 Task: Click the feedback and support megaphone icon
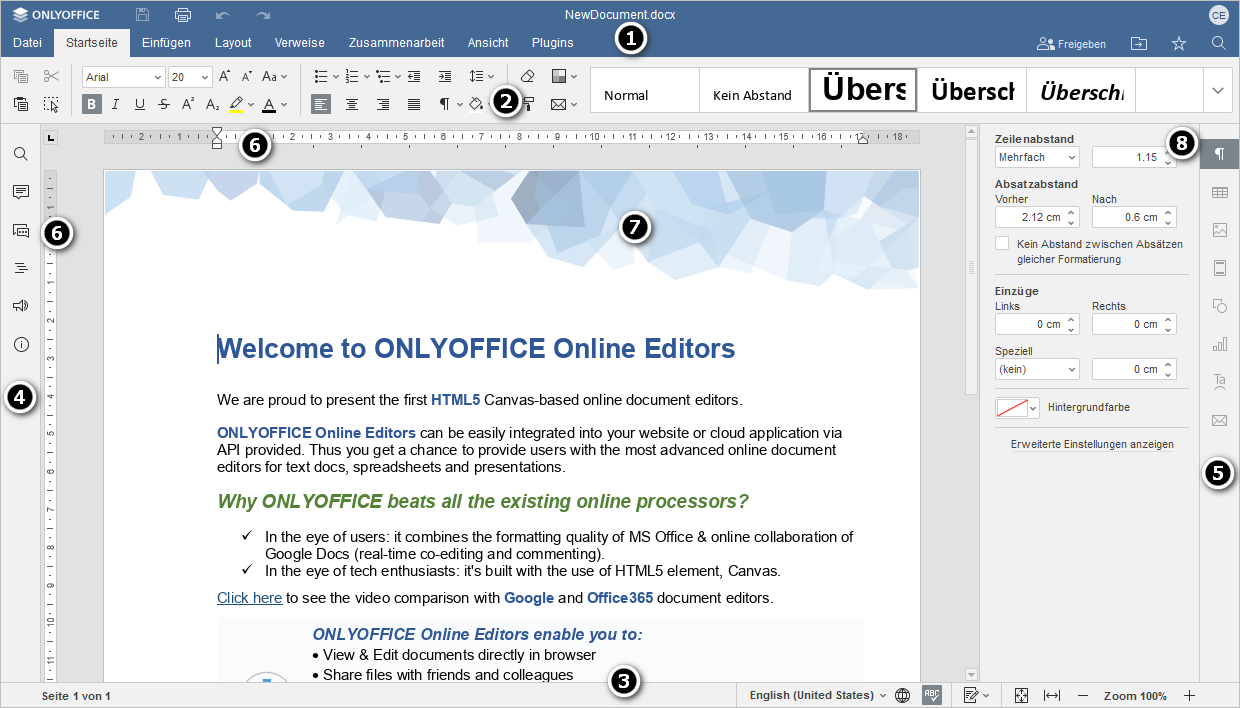pos(21,306)
